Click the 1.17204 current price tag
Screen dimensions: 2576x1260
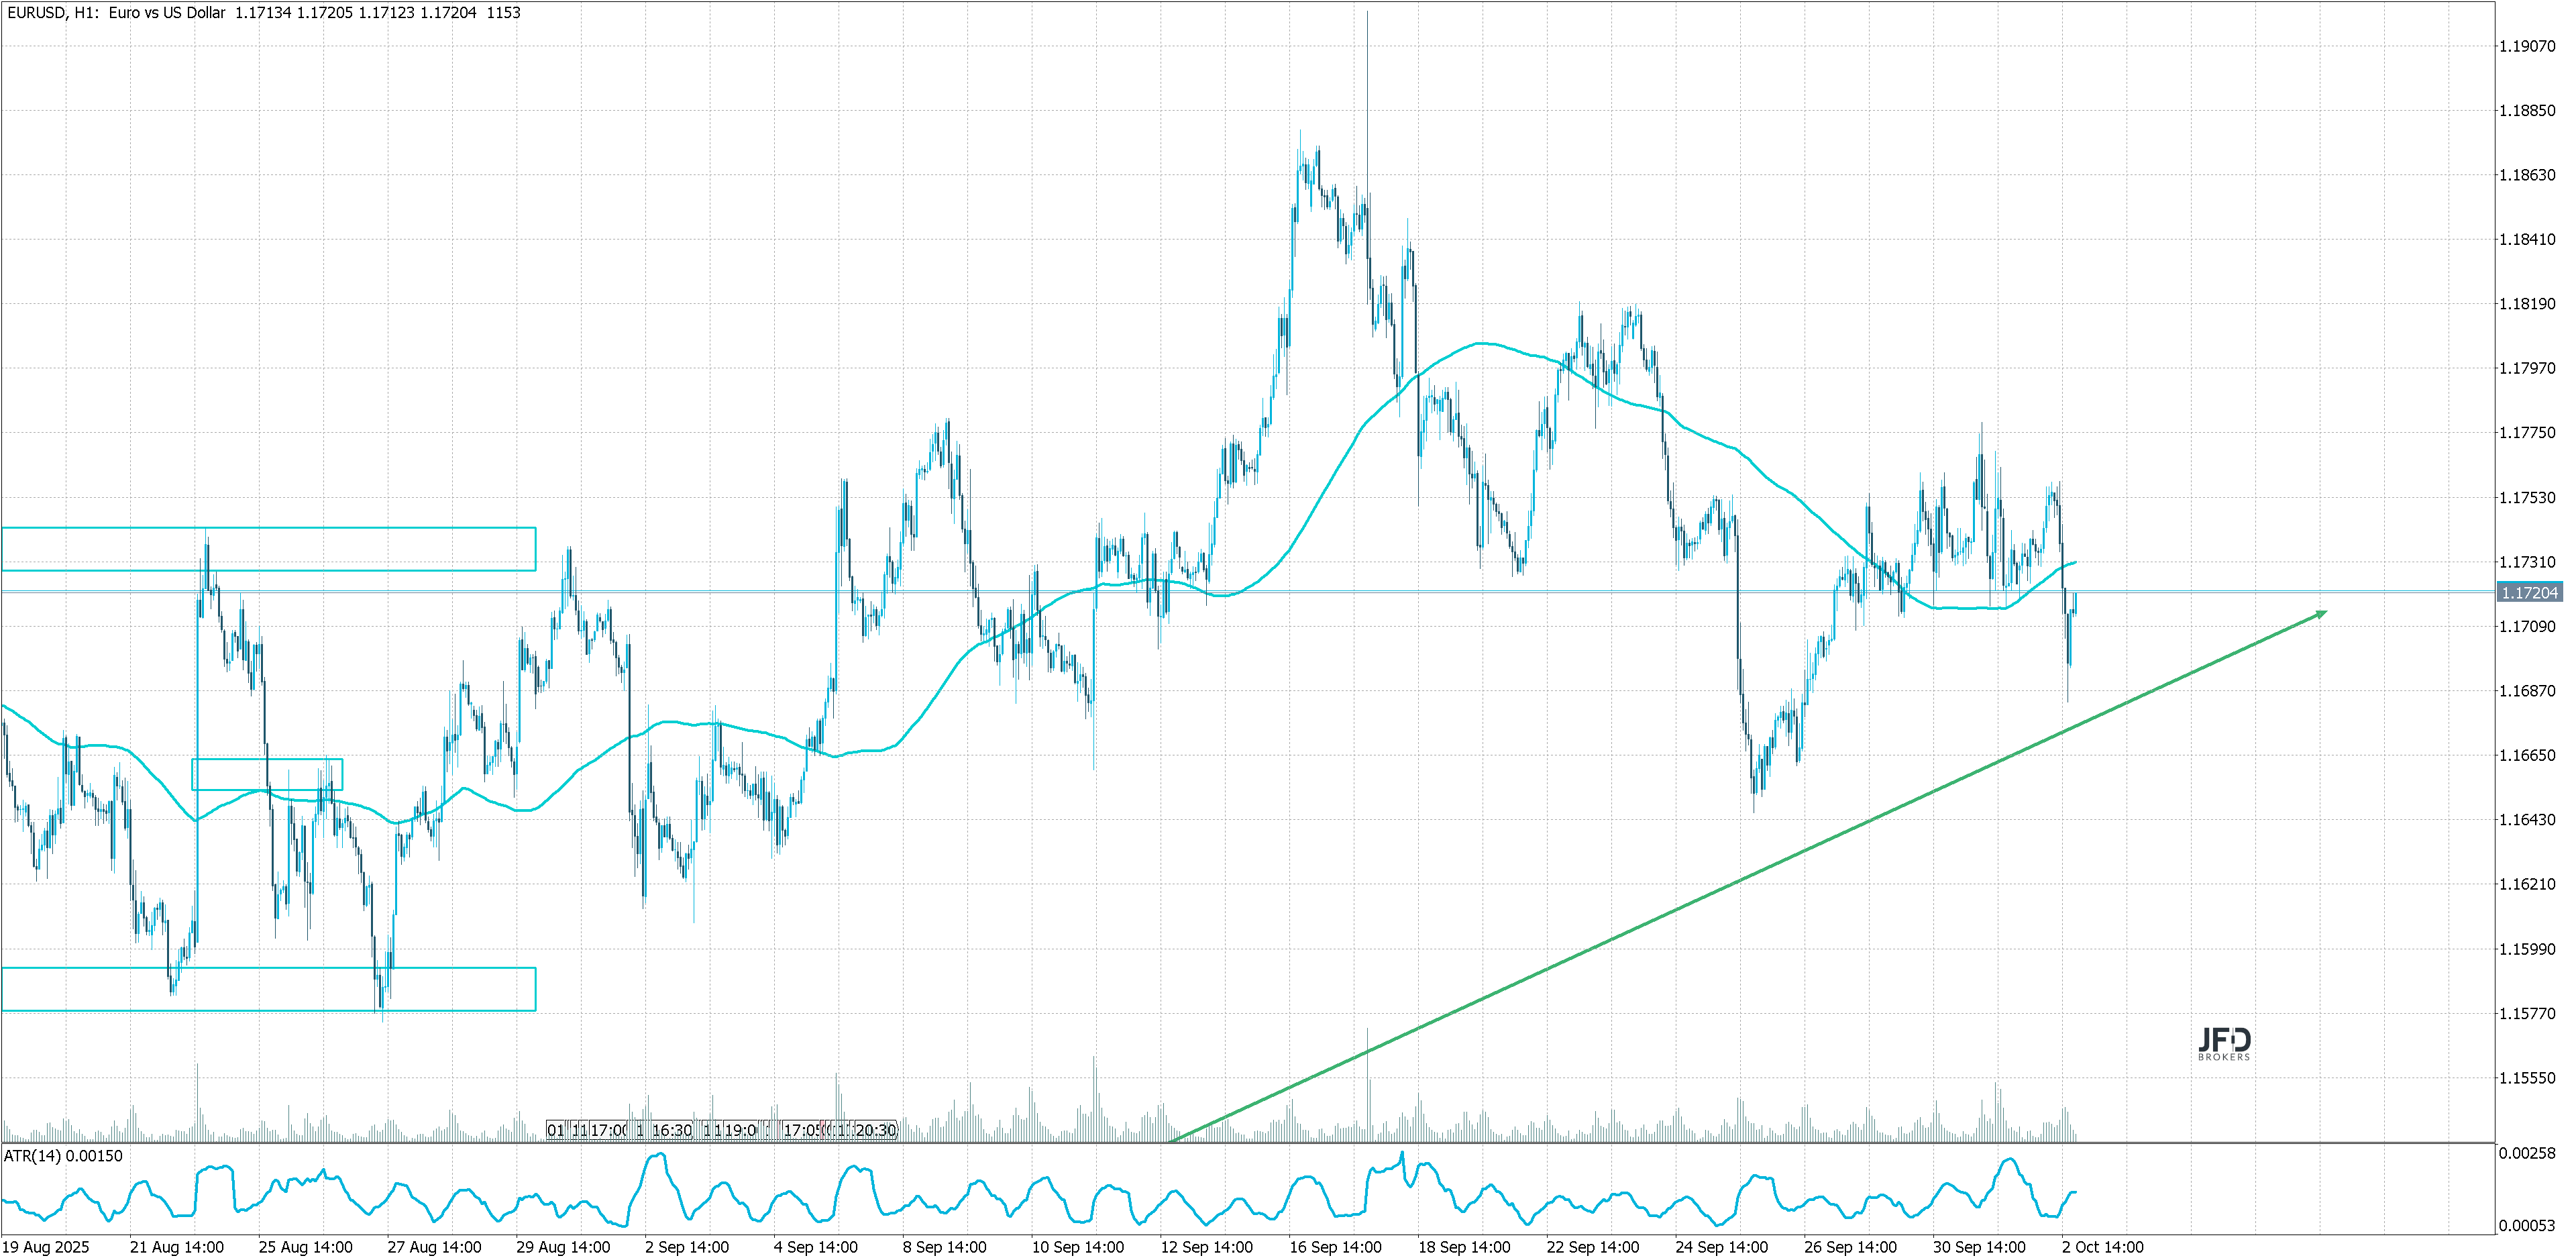click(x=2529, y=593)
